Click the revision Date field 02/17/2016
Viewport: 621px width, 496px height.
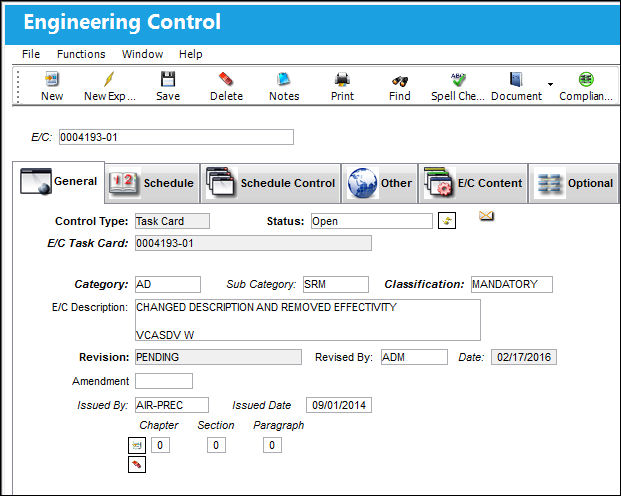[524, 357]
